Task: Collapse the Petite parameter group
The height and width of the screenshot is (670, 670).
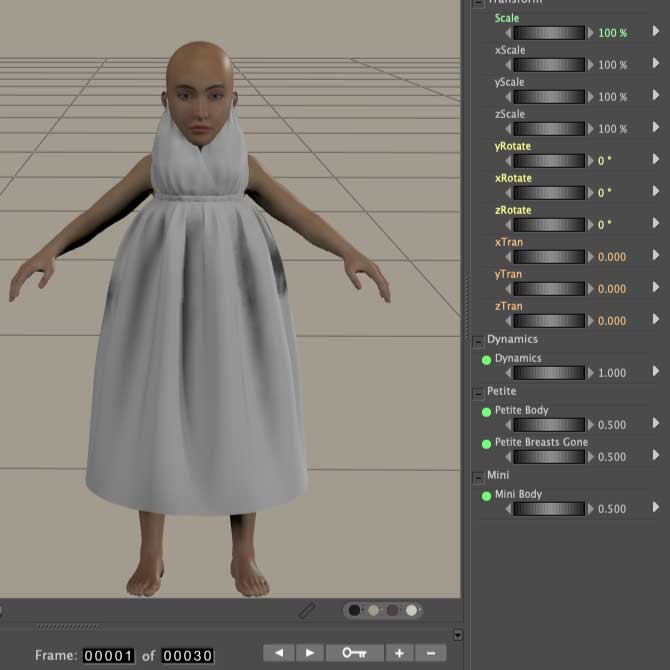Action: pyautogui.click(x=478, y=392)
